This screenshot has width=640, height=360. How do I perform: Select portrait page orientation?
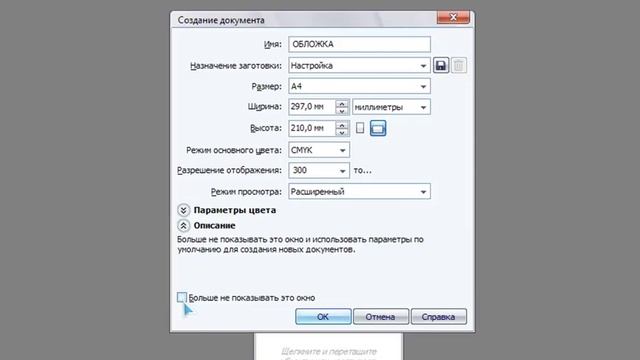pos(360,128)
